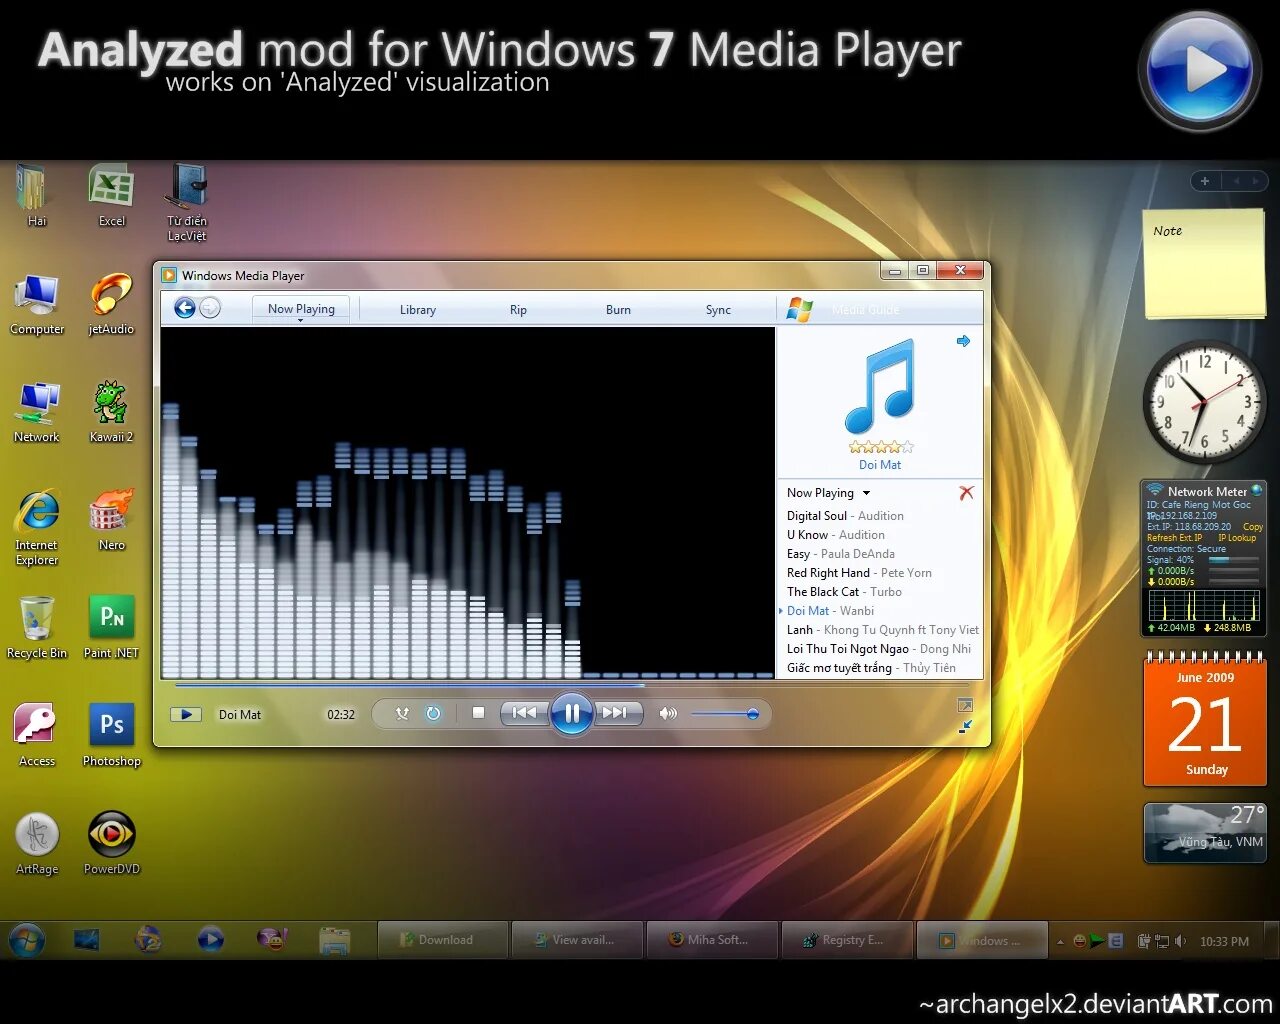Launch PowerDVD from the desktop
This screenshot has width=1280, height=1024.
pos(111,844)
